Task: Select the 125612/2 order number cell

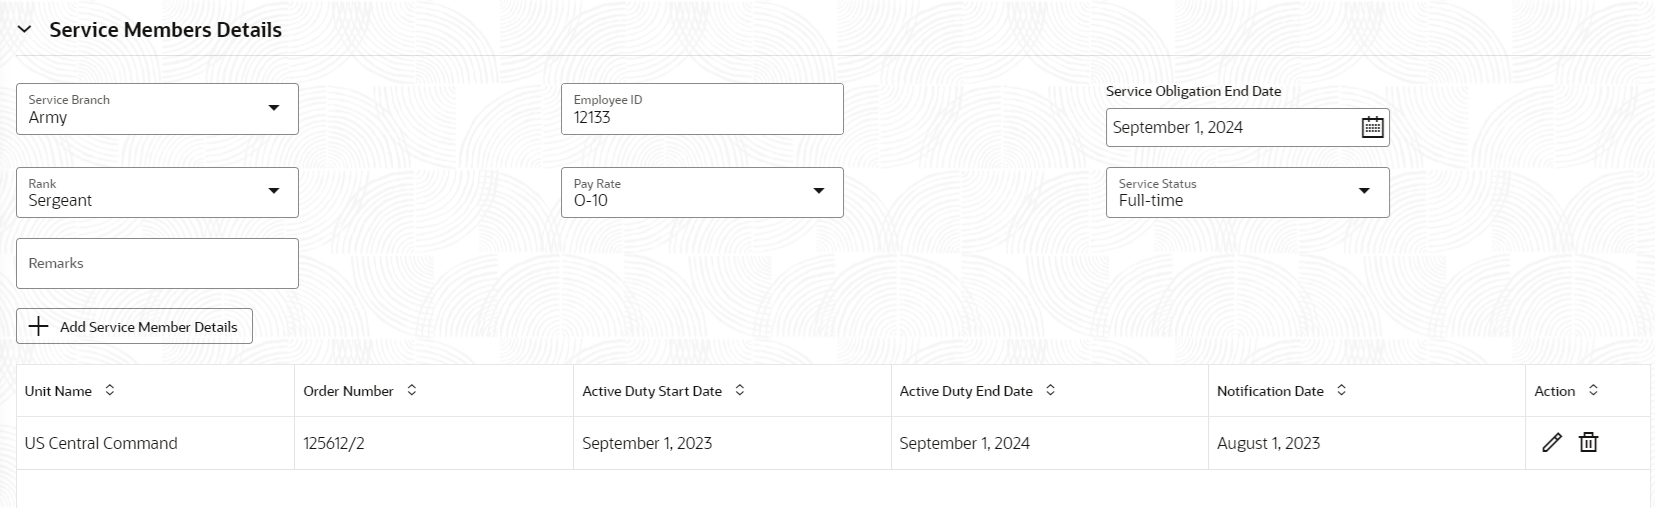Action: 433,443
